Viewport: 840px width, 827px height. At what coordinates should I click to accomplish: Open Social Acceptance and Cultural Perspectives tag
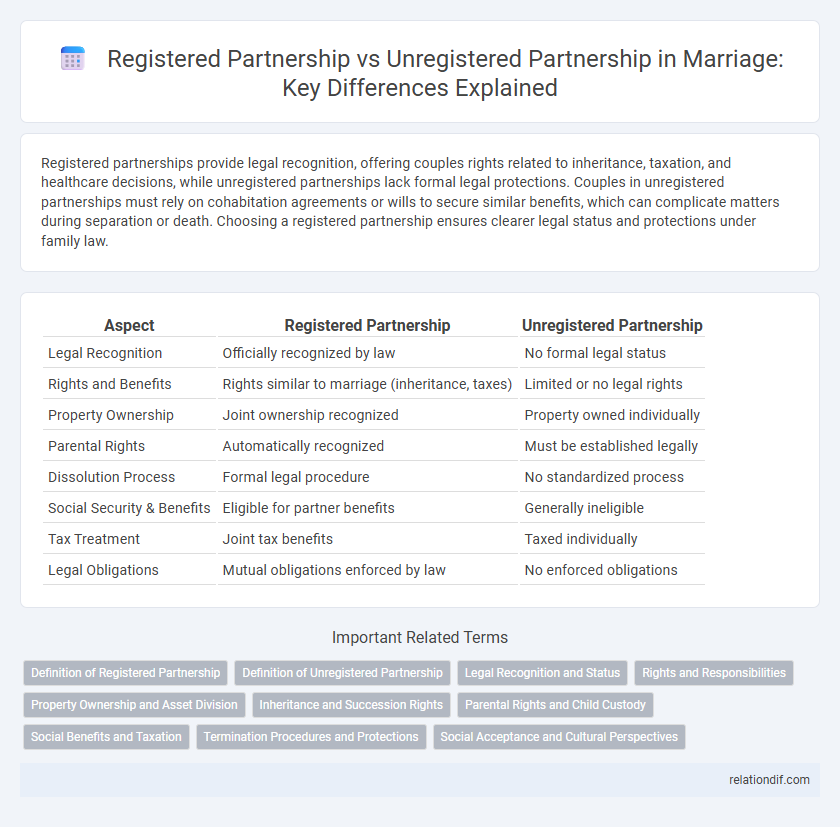click(x=559, y=737)
